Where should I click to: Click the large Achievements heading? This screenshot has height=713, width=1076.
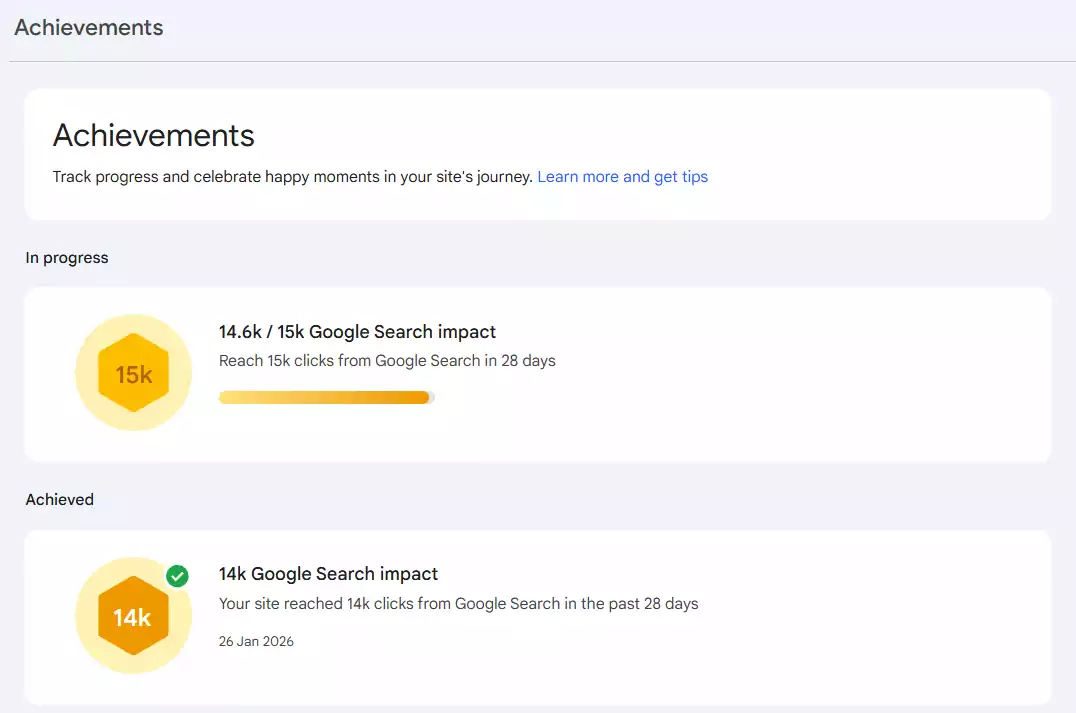pyautogui.click(x=153, y=135)
